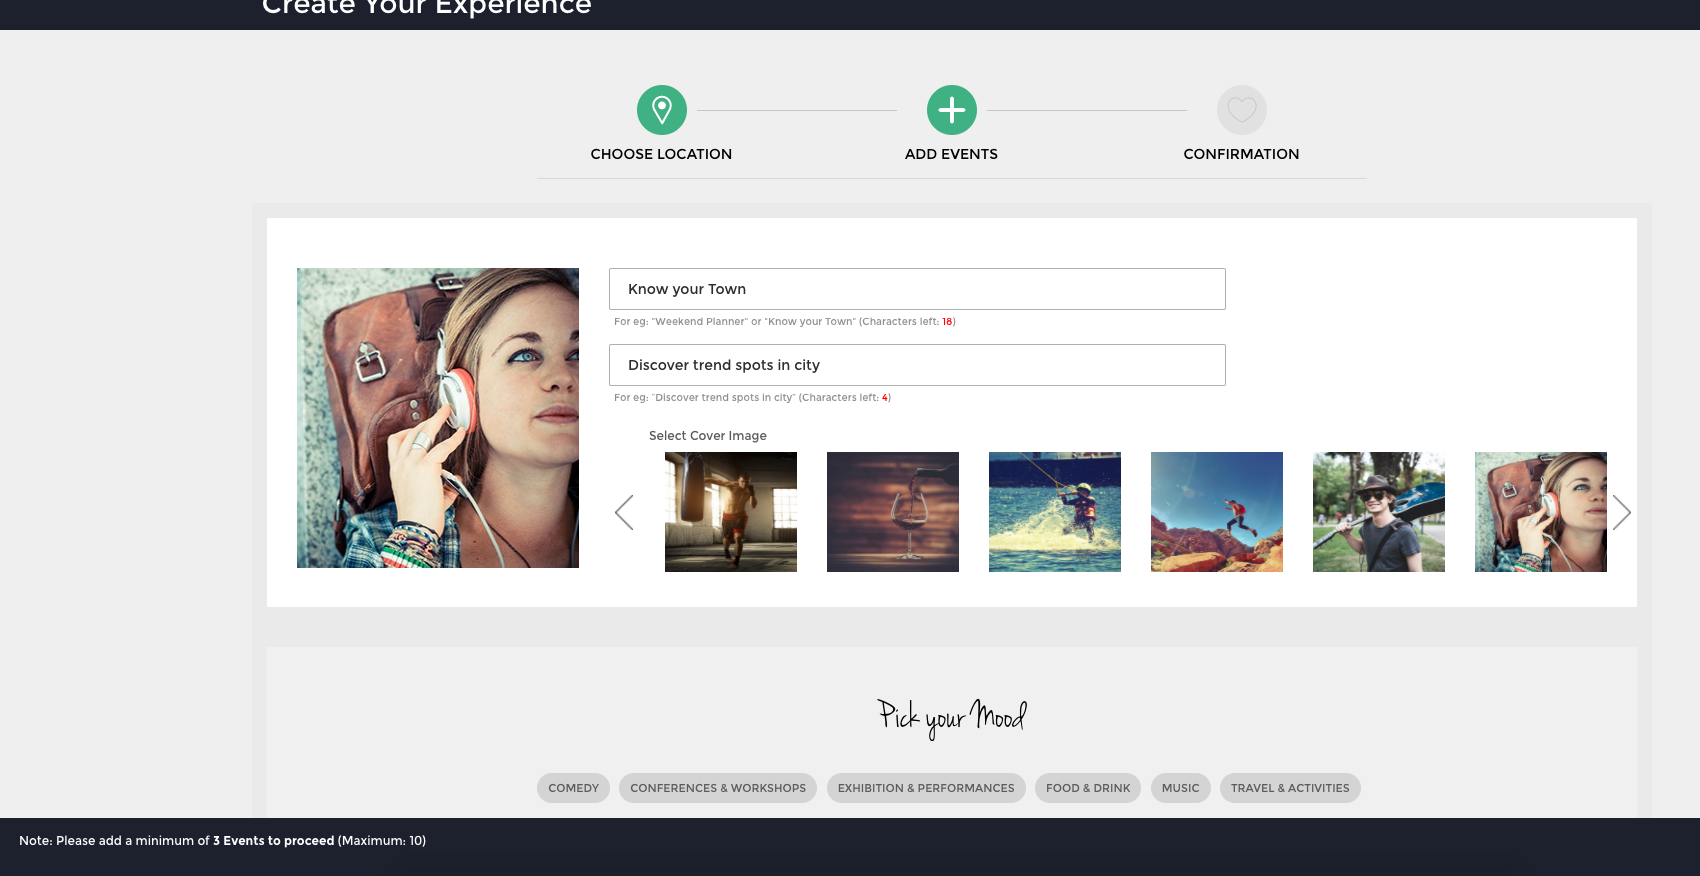
Task: Choose the headphones woman cover thumbnail
Action: (1541, 512)
